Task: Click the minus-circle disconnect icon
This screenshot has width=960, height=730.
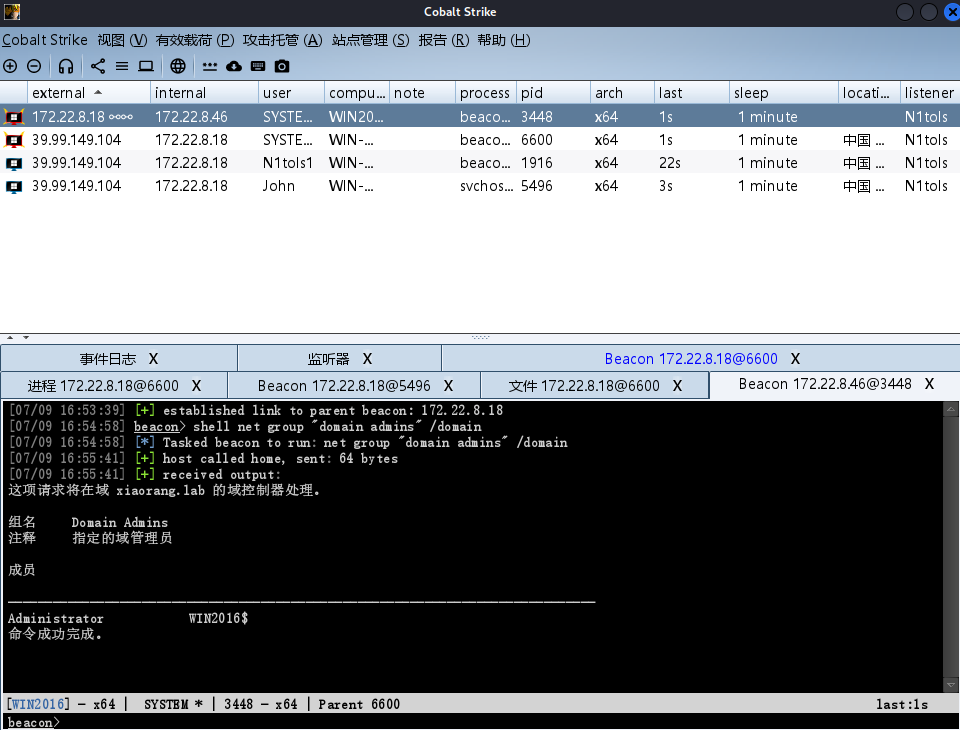Action: pos(34,66)
